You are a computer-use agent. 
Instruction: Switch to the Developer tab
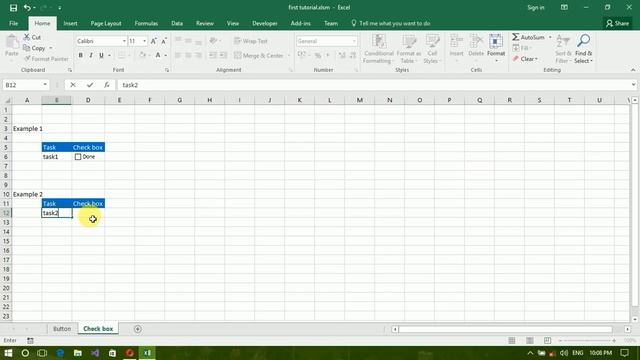[x=264, y=23]
